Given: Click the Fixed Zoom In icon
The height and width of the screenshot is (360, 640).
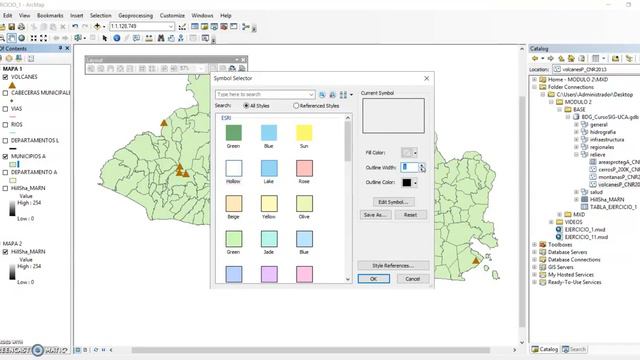Looking at the screenshot, I should click(x=33, y=38).
